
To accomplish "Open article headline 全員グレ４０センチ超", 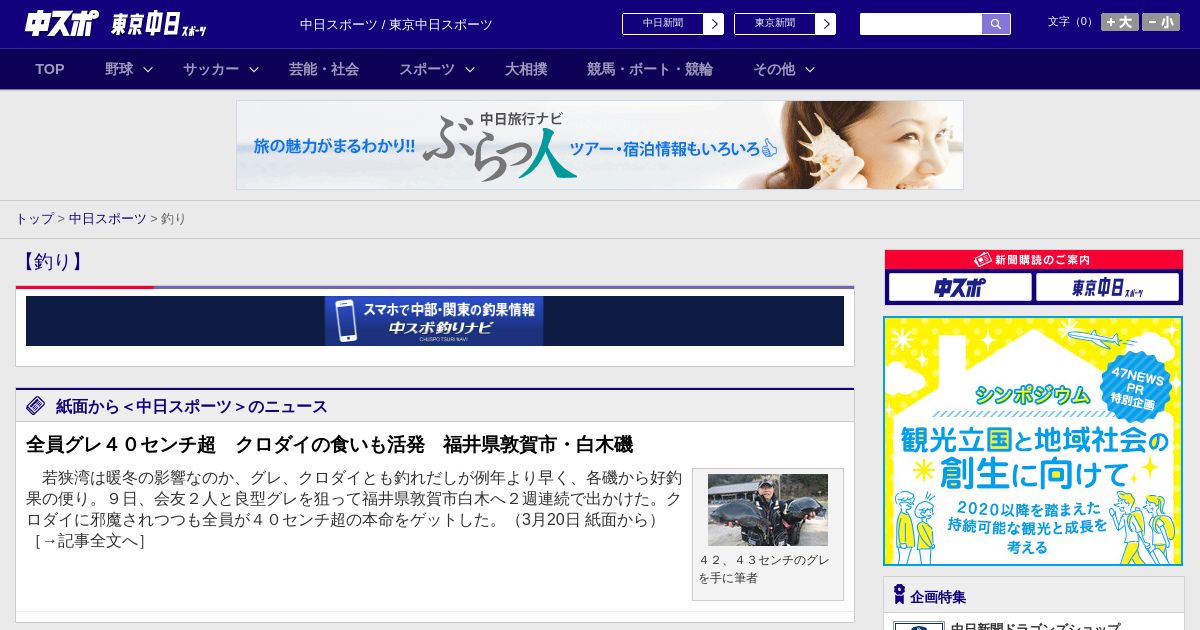I will tap(330, 445).
